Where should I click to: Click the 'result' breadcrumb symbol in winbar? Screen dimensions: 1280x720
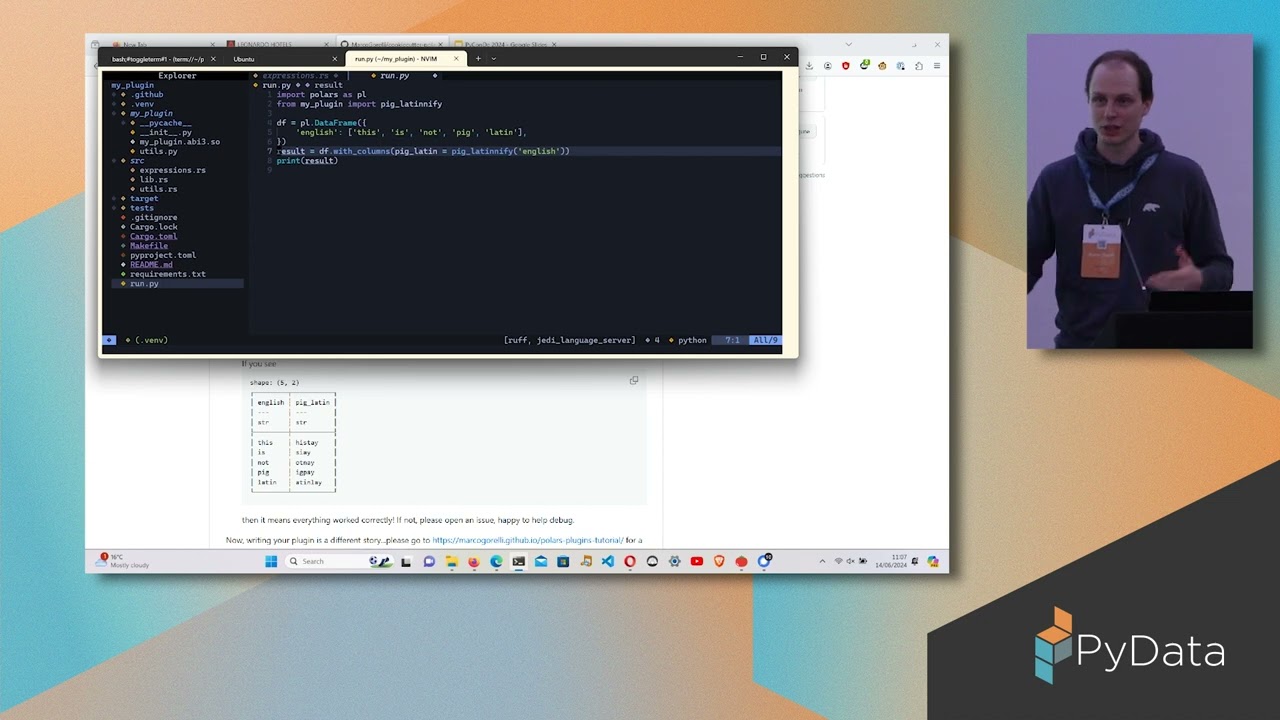click(x=328, y=85)
